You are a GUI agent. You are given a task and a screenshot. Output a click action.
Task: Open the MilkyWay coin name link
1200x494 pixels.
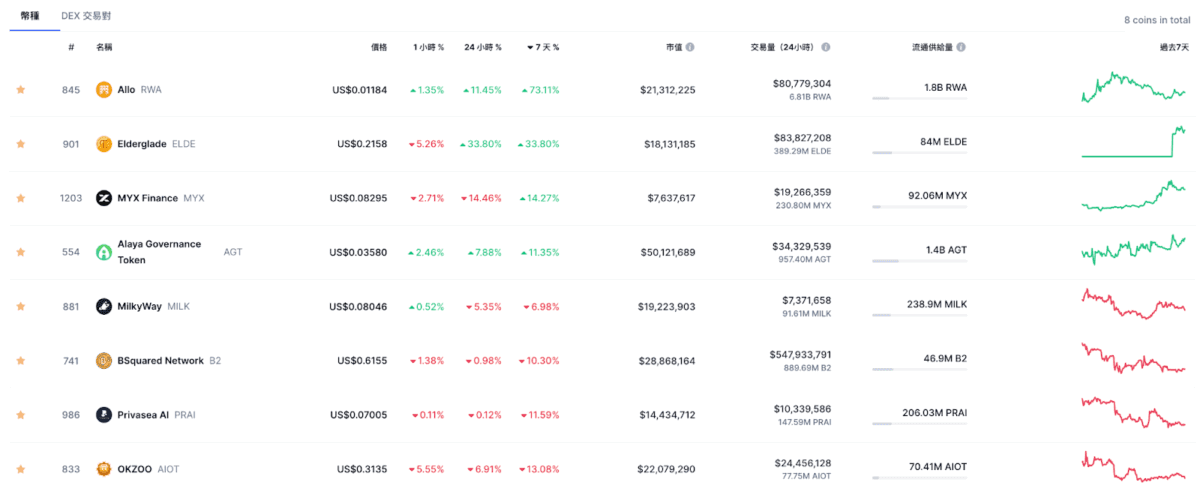tap(139, 307)
